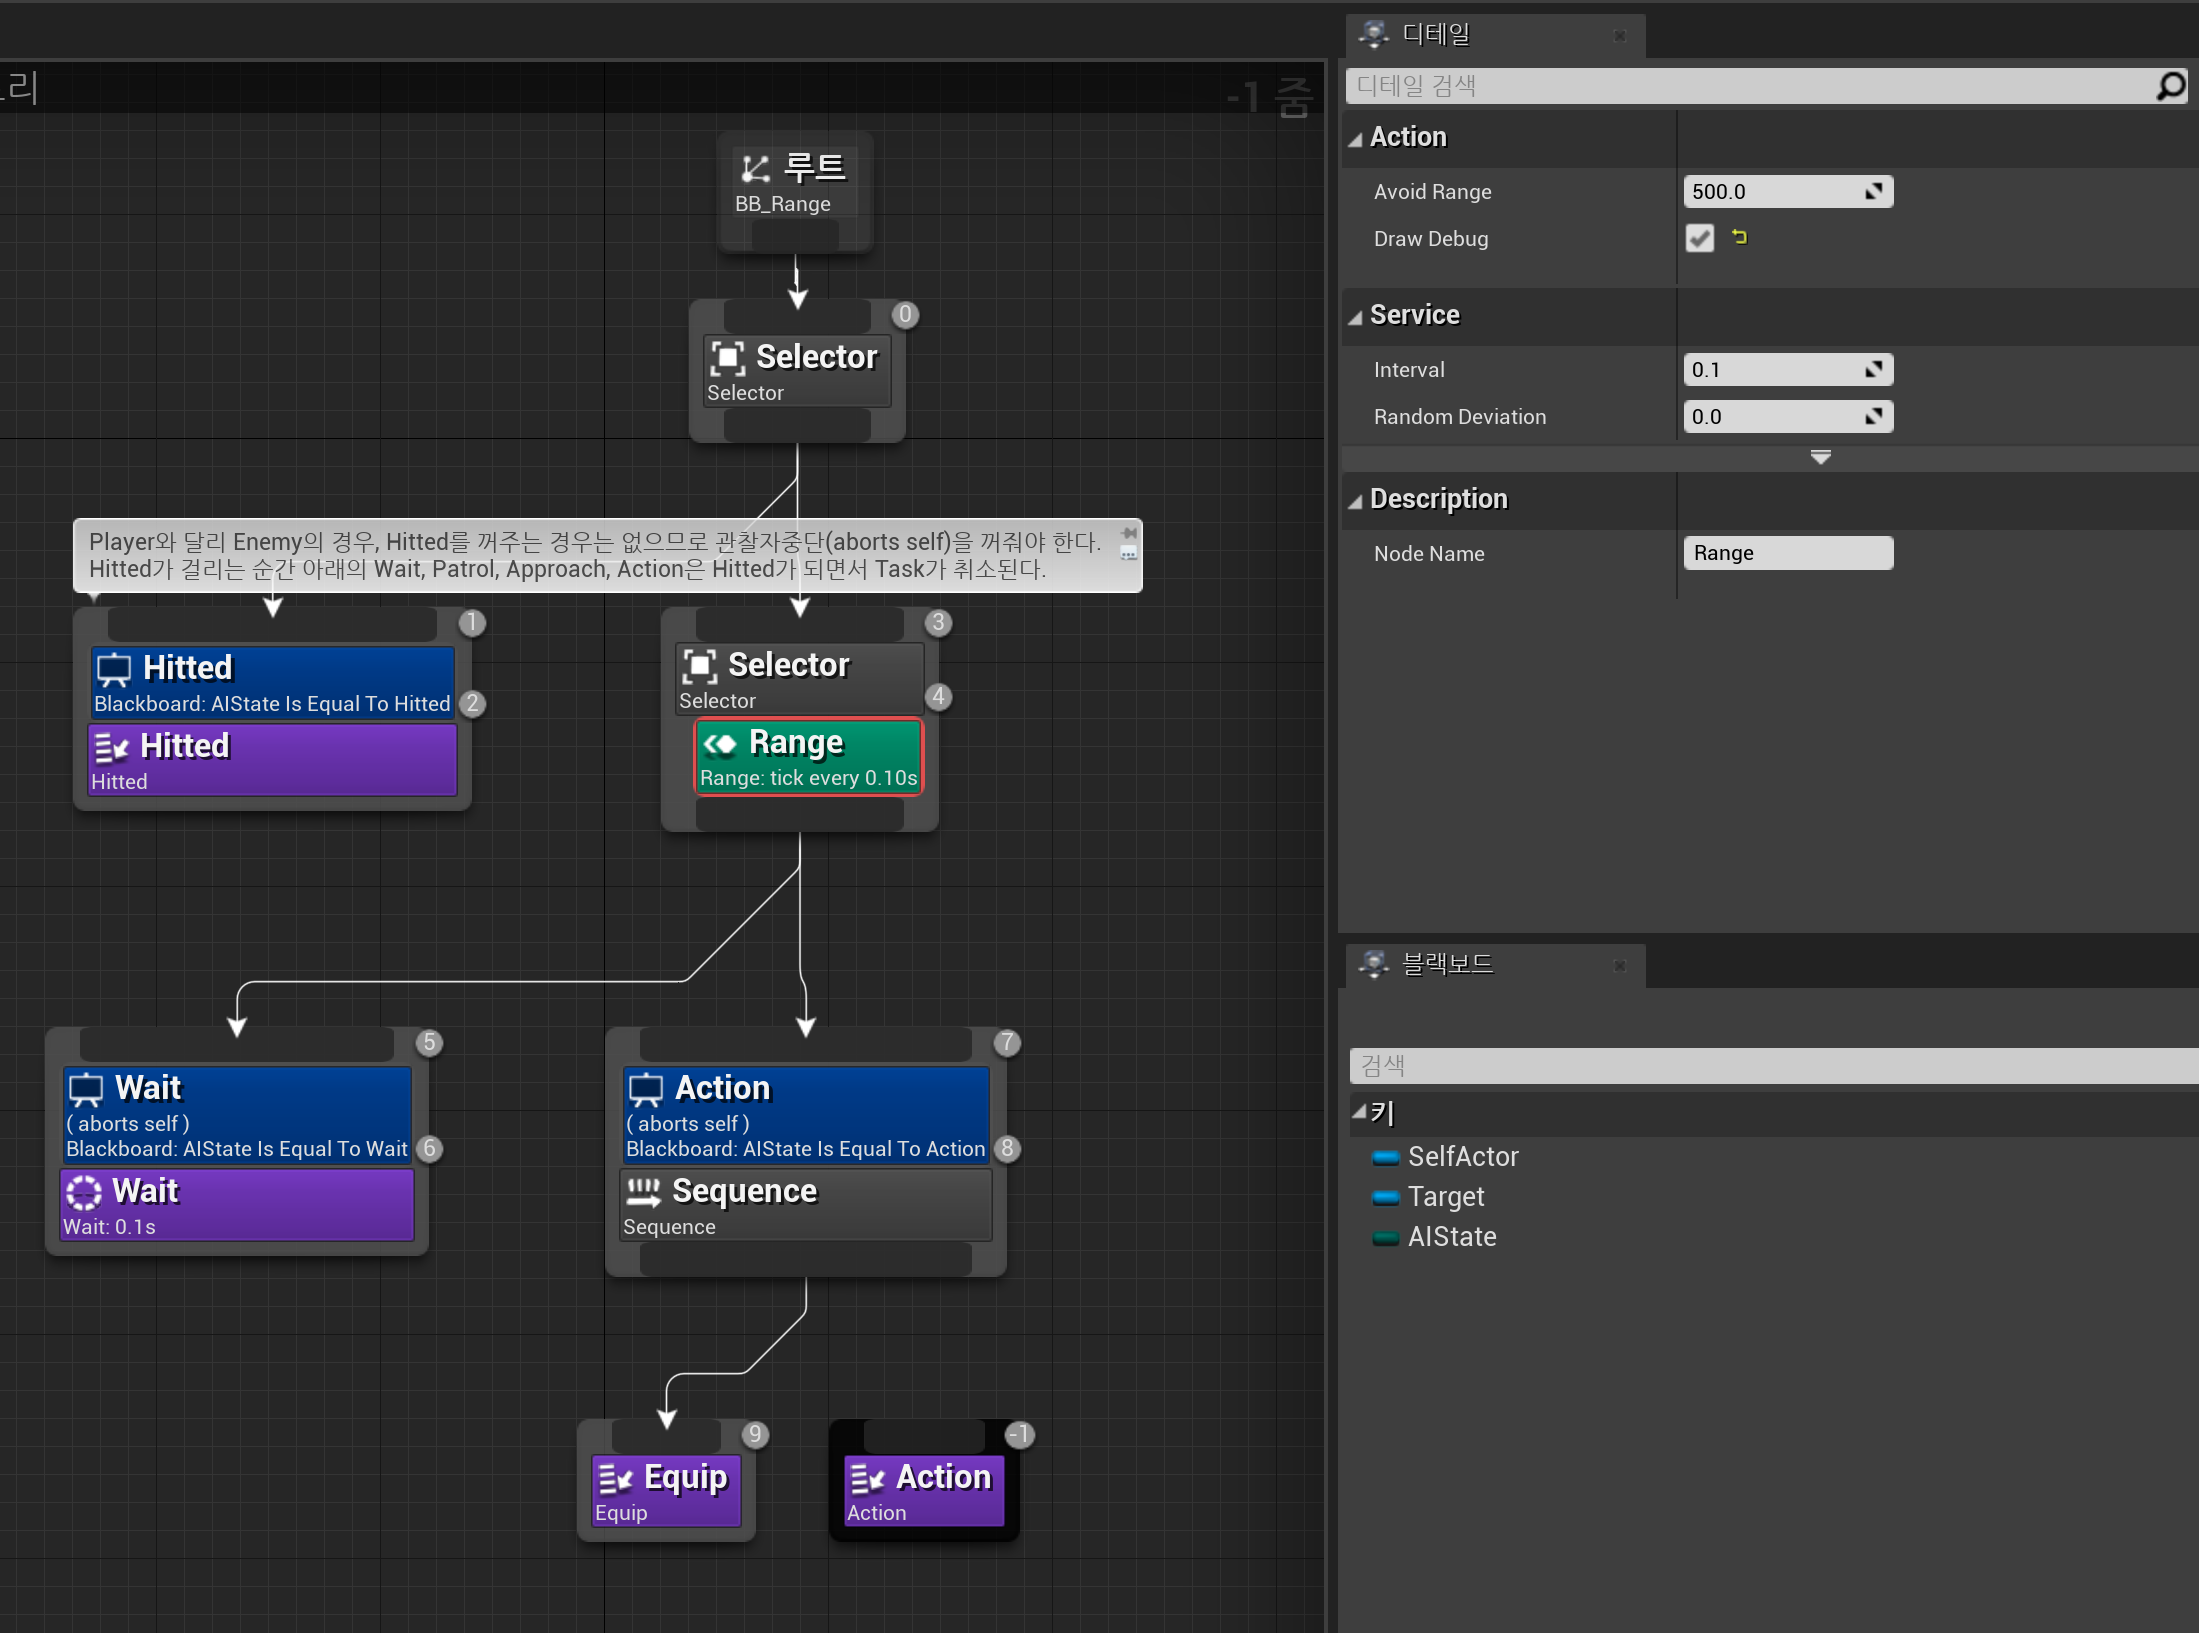Toggle the comment bubble pin button
2199x1633 pixels.
pos(1129,534)
